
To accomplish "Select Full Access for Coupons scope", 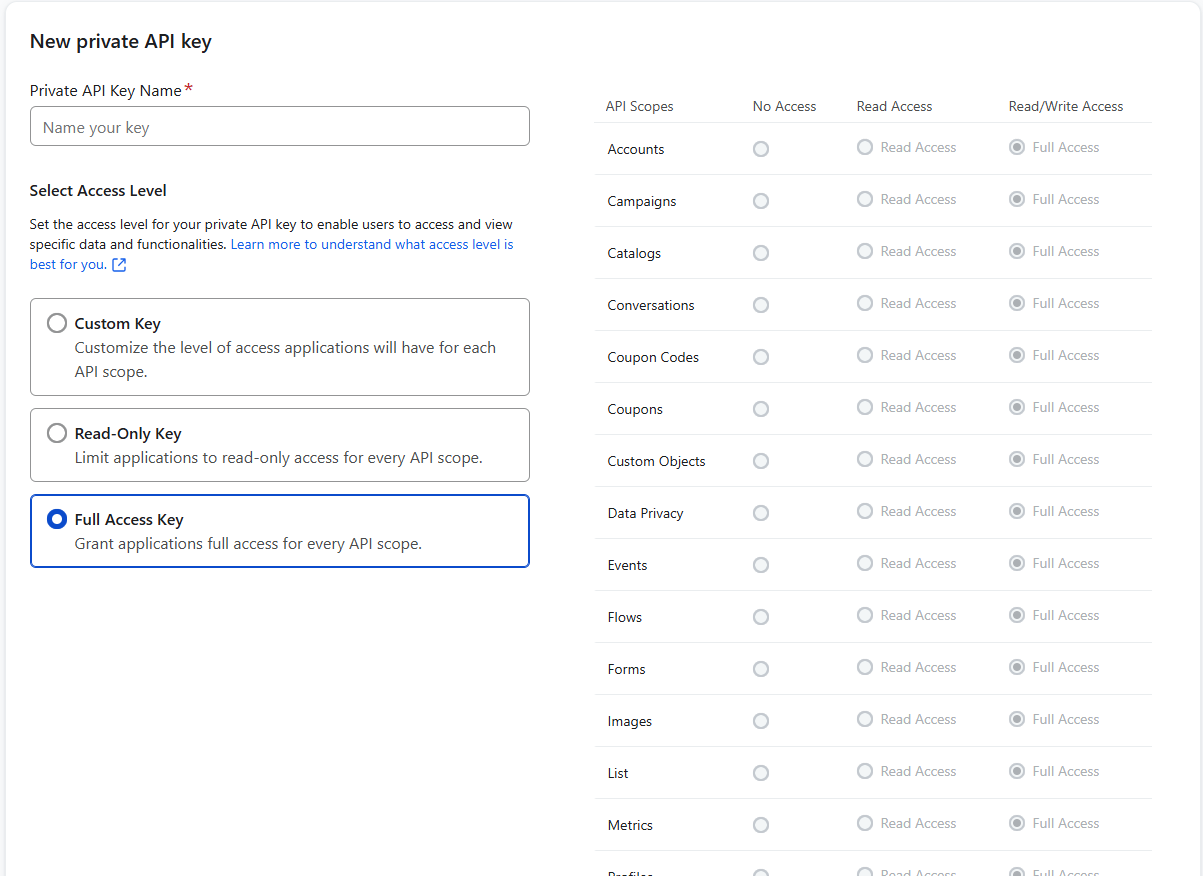I will tap(1017, 407).
